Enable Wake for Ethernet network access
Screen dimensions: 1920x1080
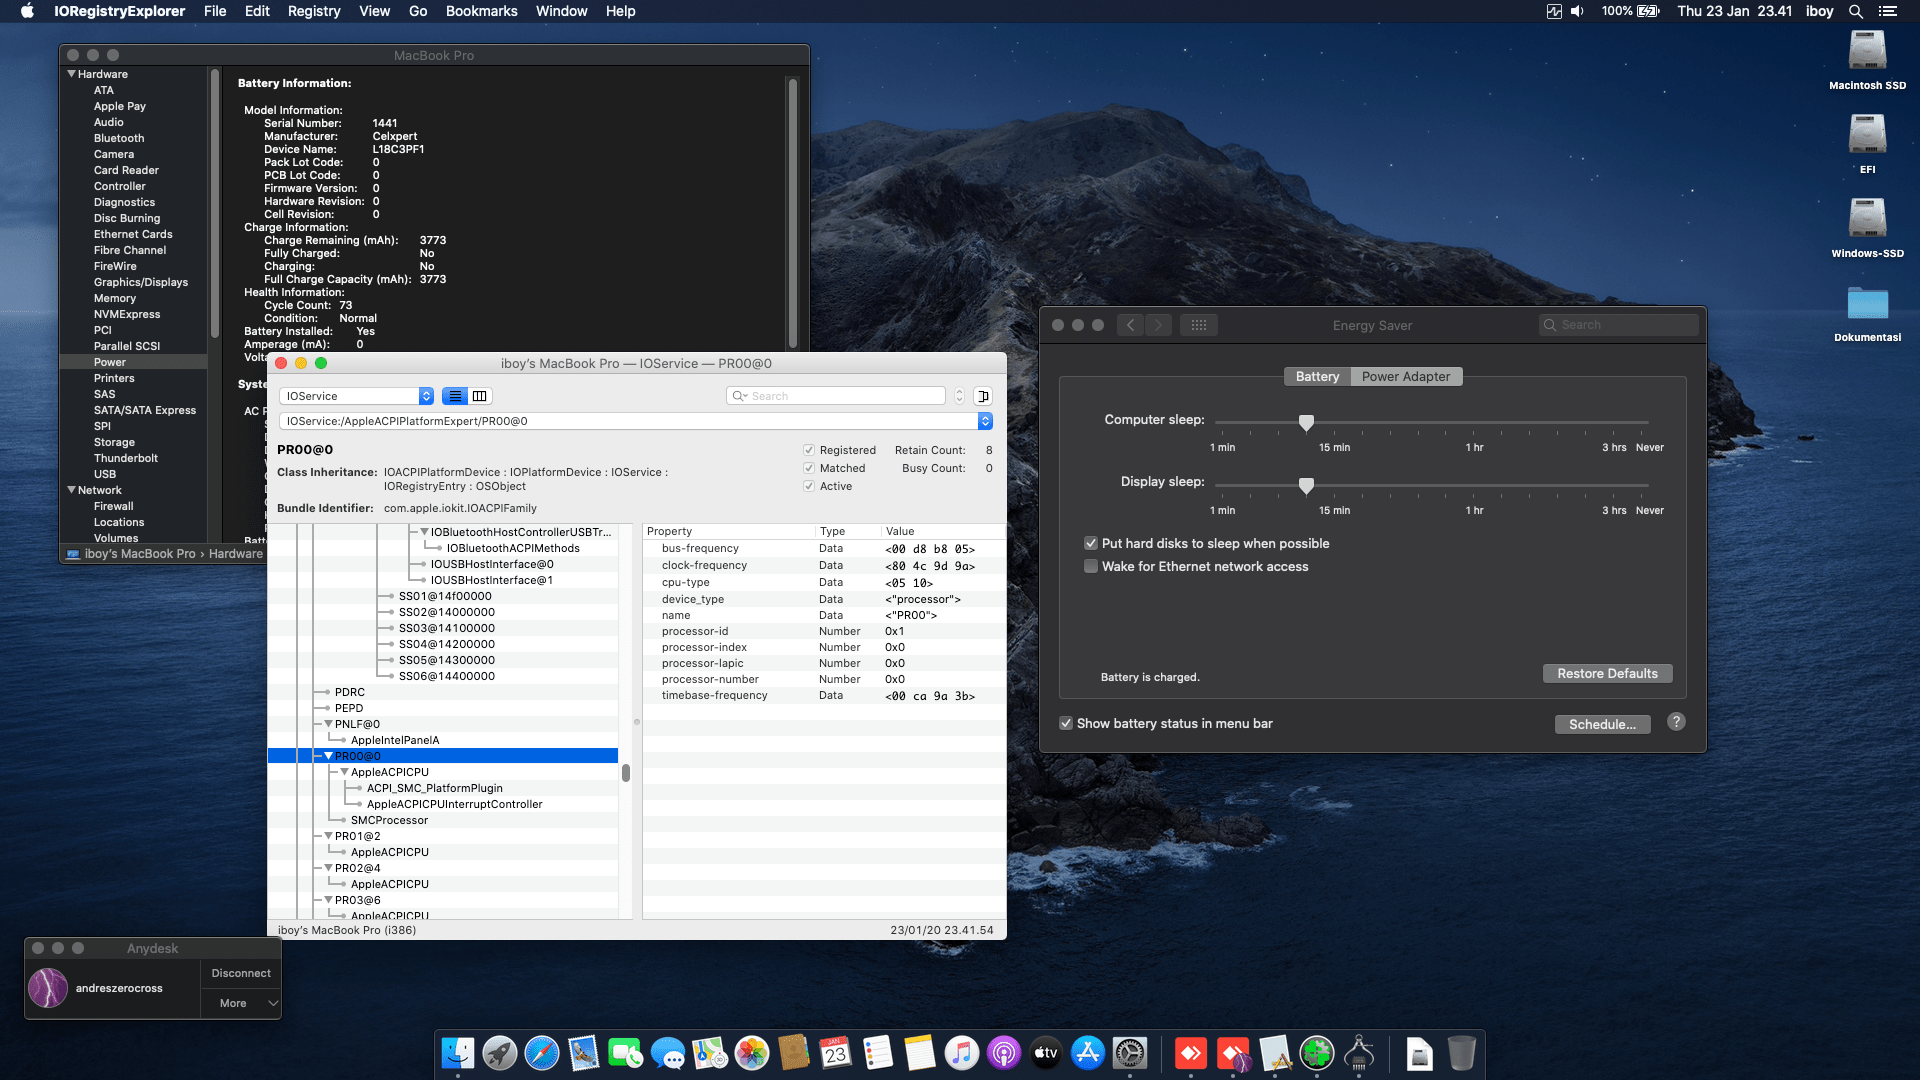(x=1091, y=567)
